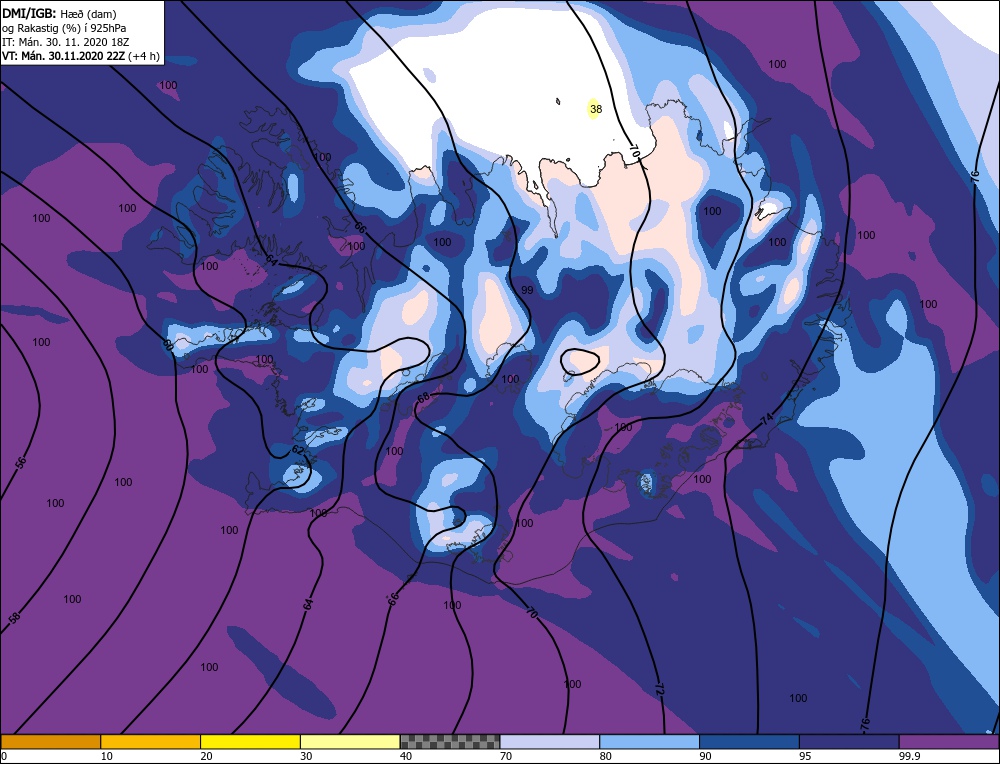1000x764 pixels.
Task: Click the 72 height contour label
Action: point(659,689)
